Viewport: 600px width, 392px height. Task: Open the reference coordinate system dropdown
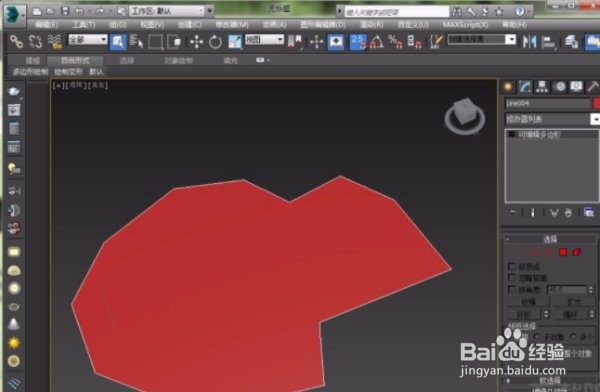point(264,39)
